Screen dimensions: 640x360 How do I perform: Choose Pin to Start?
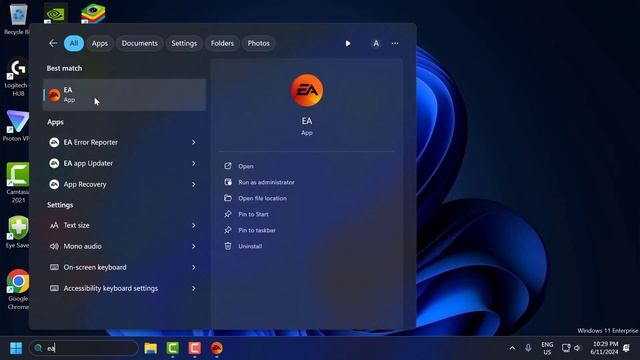(x=253, y=214)
